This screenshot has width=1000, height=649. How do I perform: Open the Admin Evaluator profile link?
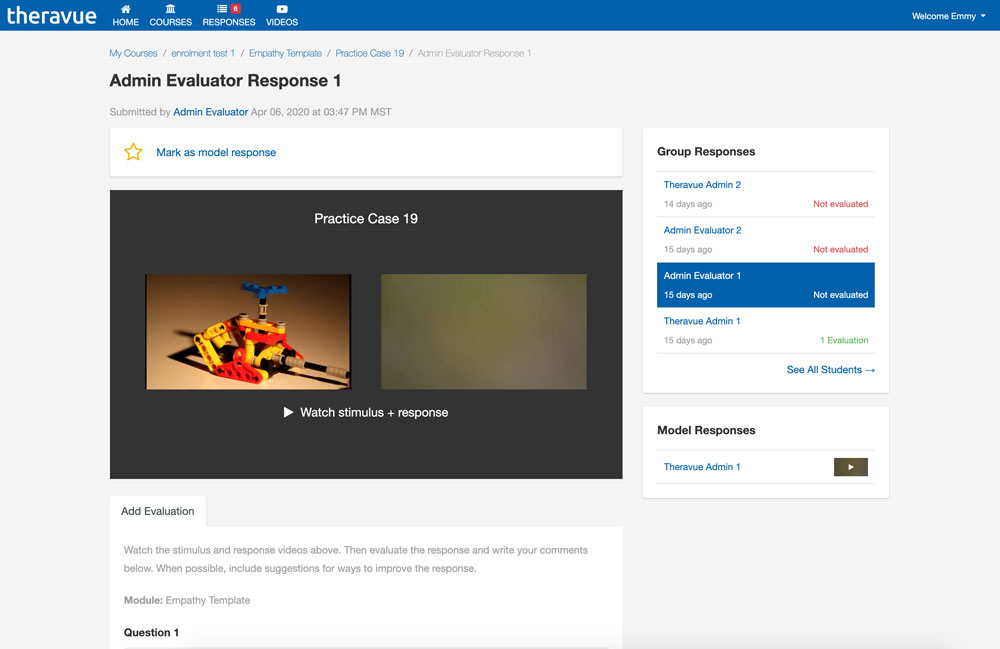(210, 112)
